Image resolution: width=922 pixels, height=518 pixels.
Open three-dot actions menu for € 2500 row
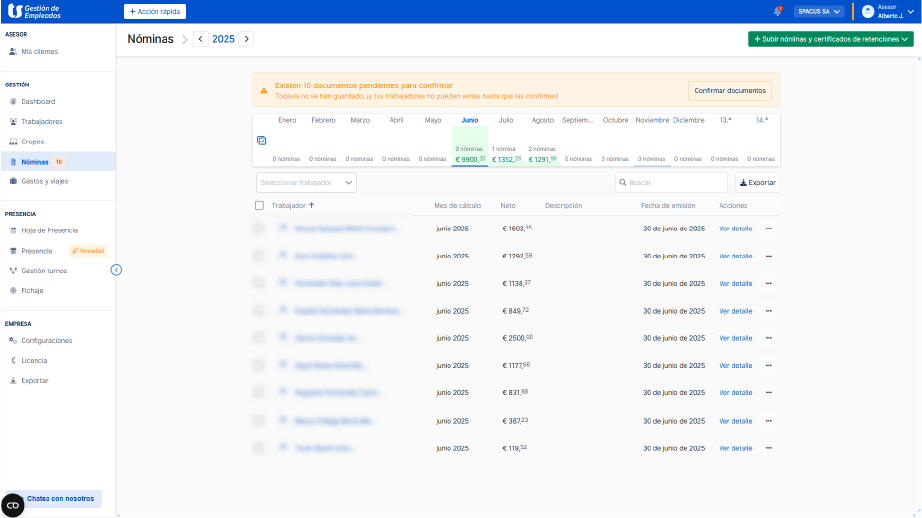[769, 338]
